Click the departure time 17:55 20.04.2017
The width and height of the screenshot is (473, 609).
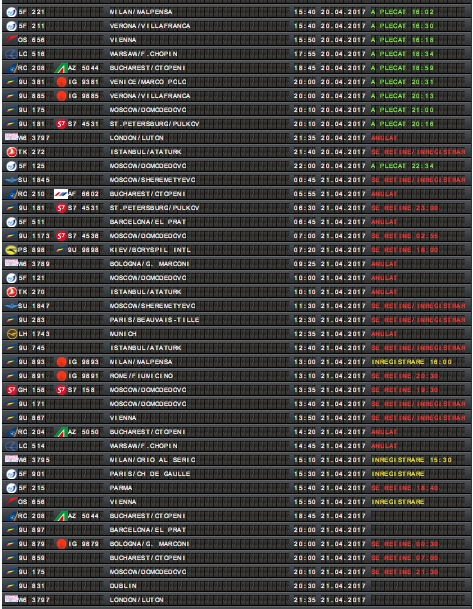pos(330,54)
